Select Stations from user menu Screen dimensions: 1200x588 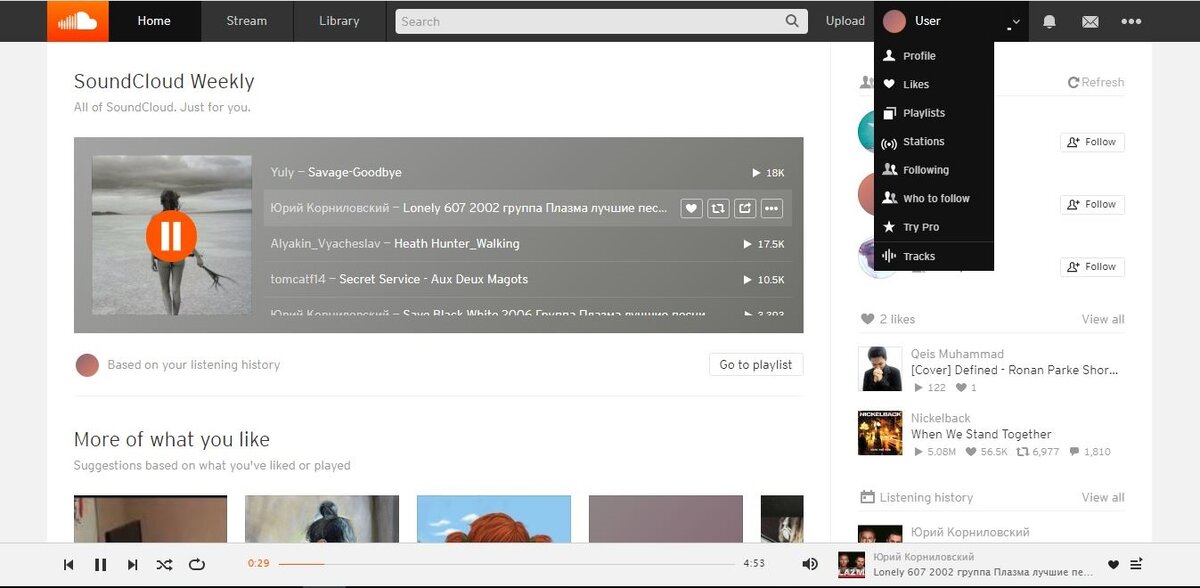coord(934,141)
